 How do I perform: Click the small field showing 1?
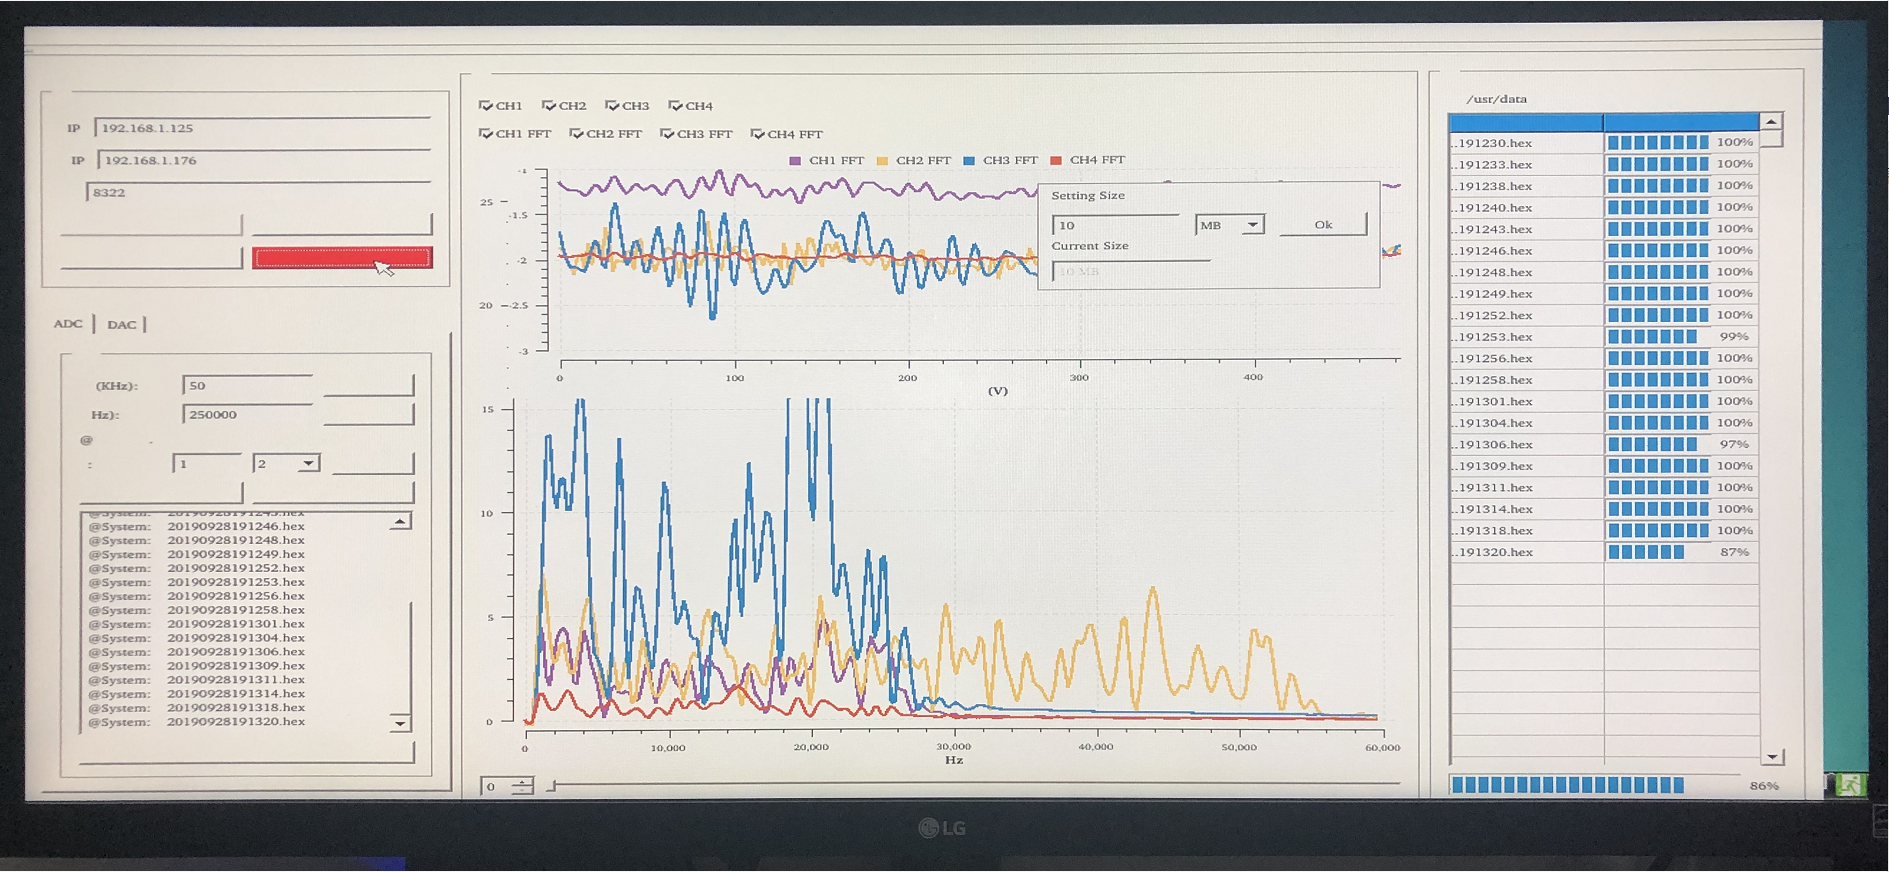207,464
